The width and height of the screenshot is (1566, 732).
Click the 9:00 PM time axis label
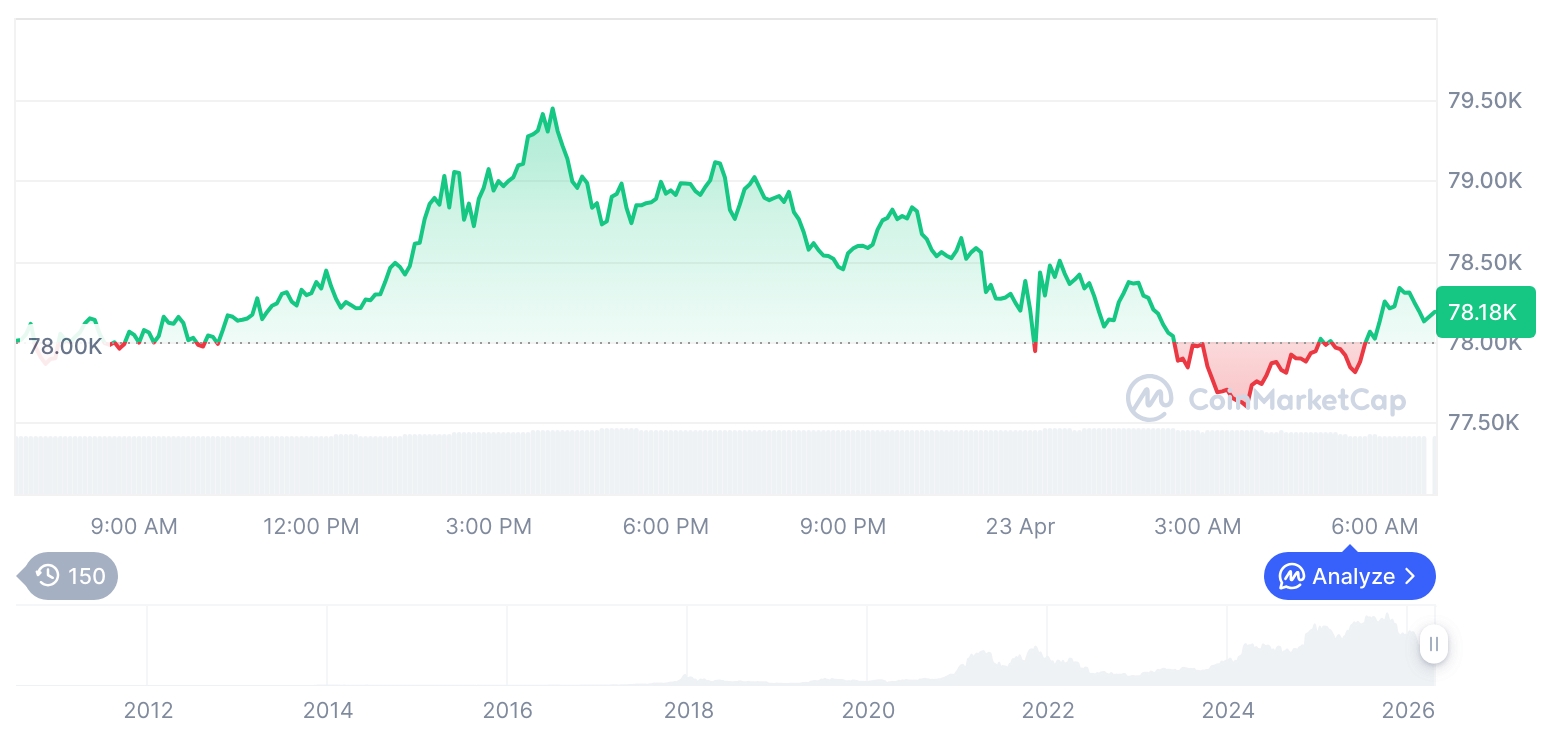[x=843, y=526]
